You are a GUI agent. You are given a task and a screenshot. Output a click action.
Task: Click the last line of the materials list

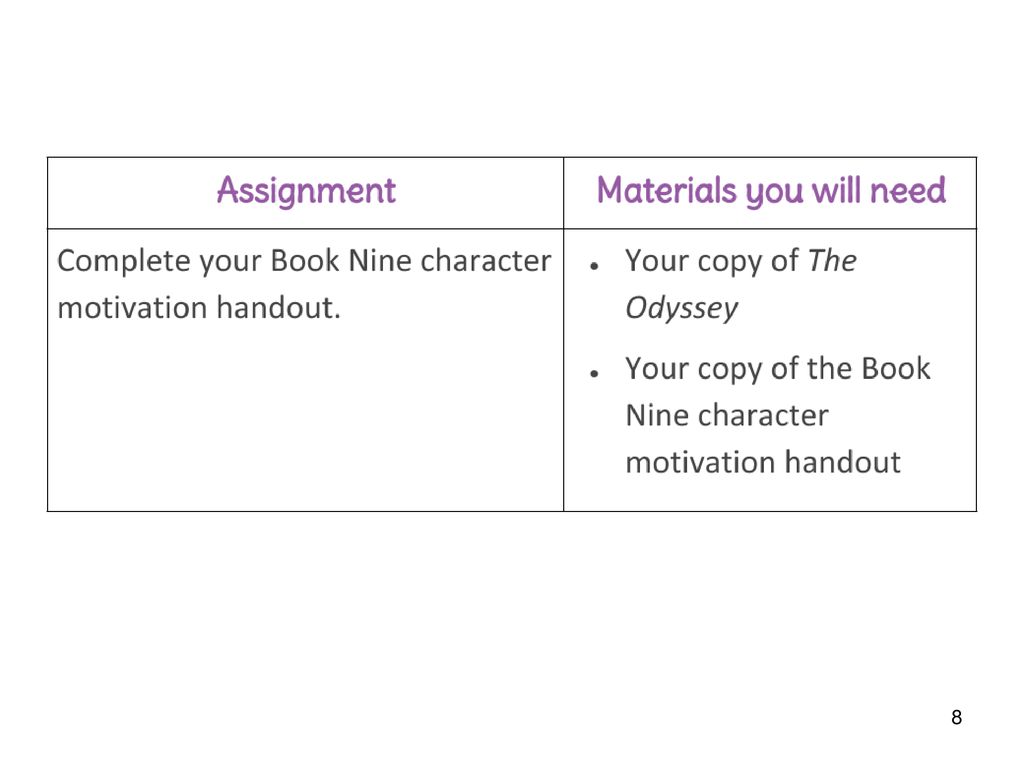click(763, 462)
